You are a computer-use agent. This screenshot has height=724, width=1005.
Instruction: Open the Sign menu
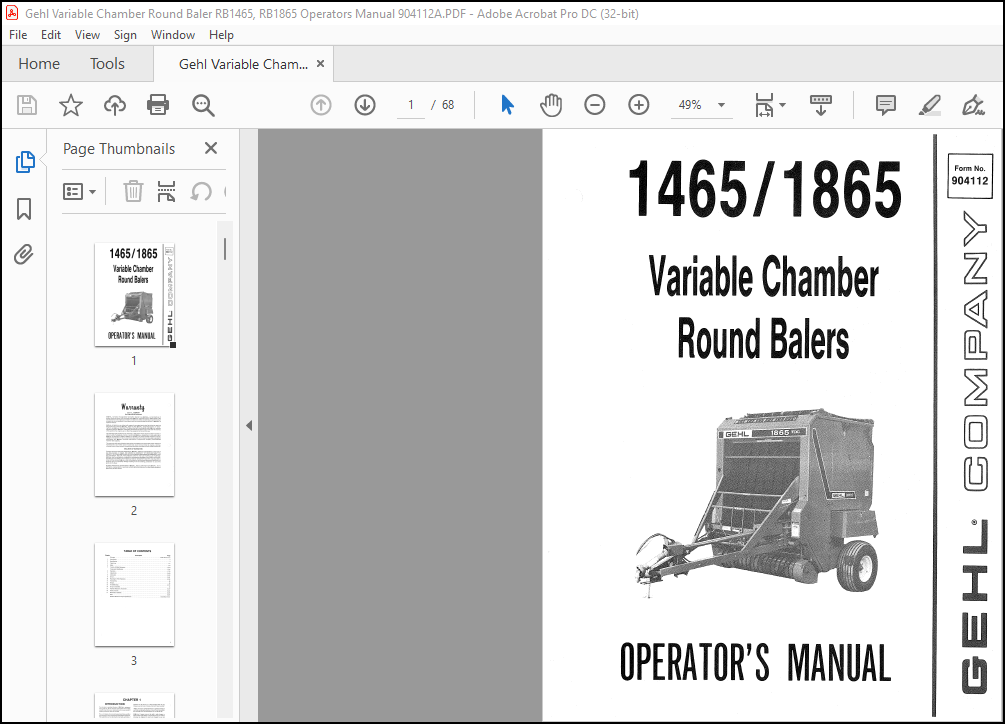pos(125,35)
